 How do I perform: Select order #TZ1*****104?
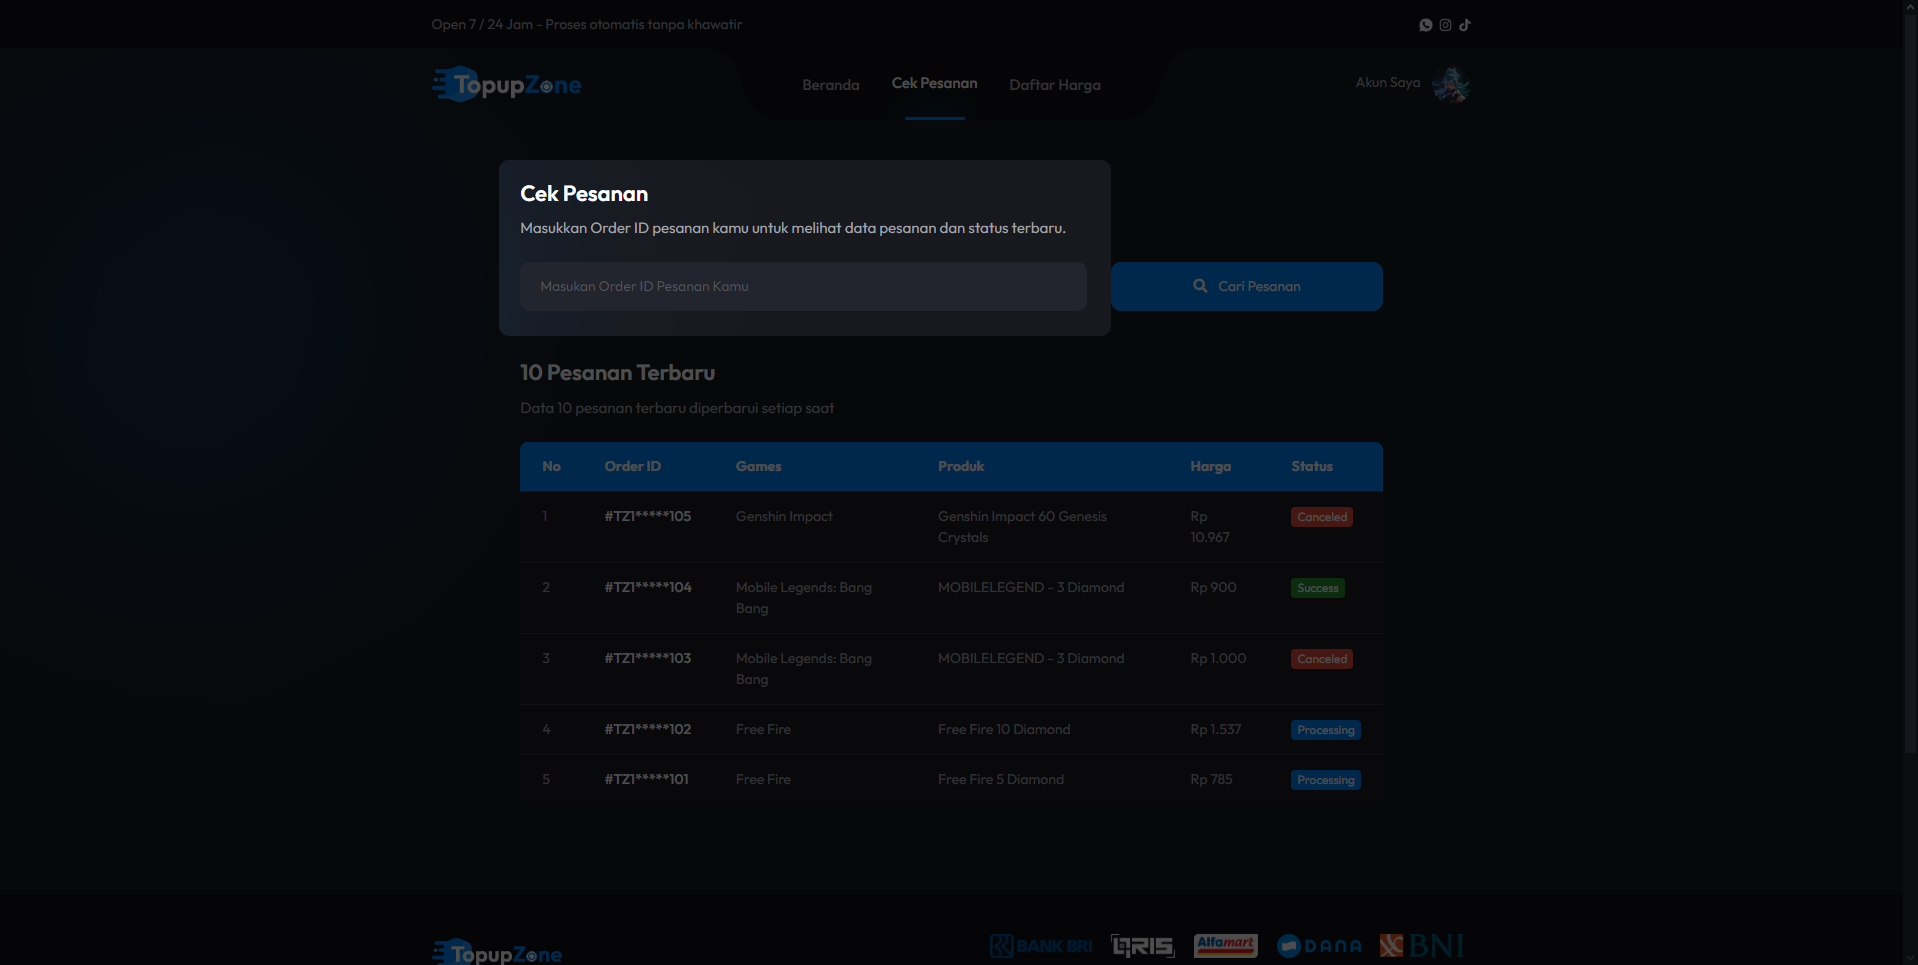[648, 588]
